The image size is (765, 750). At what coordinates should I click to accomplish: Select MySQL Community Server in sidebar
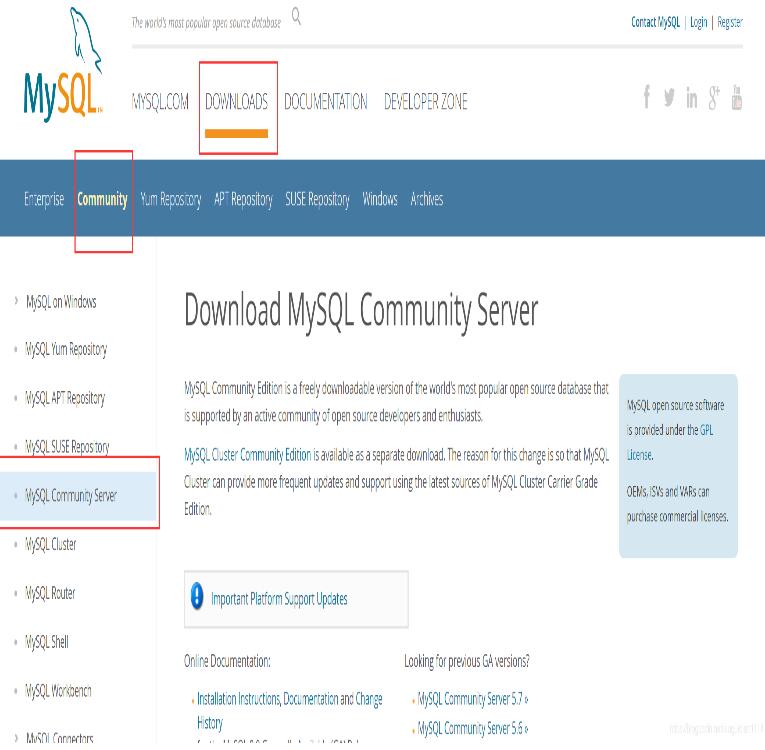click(x=71, y=495)
